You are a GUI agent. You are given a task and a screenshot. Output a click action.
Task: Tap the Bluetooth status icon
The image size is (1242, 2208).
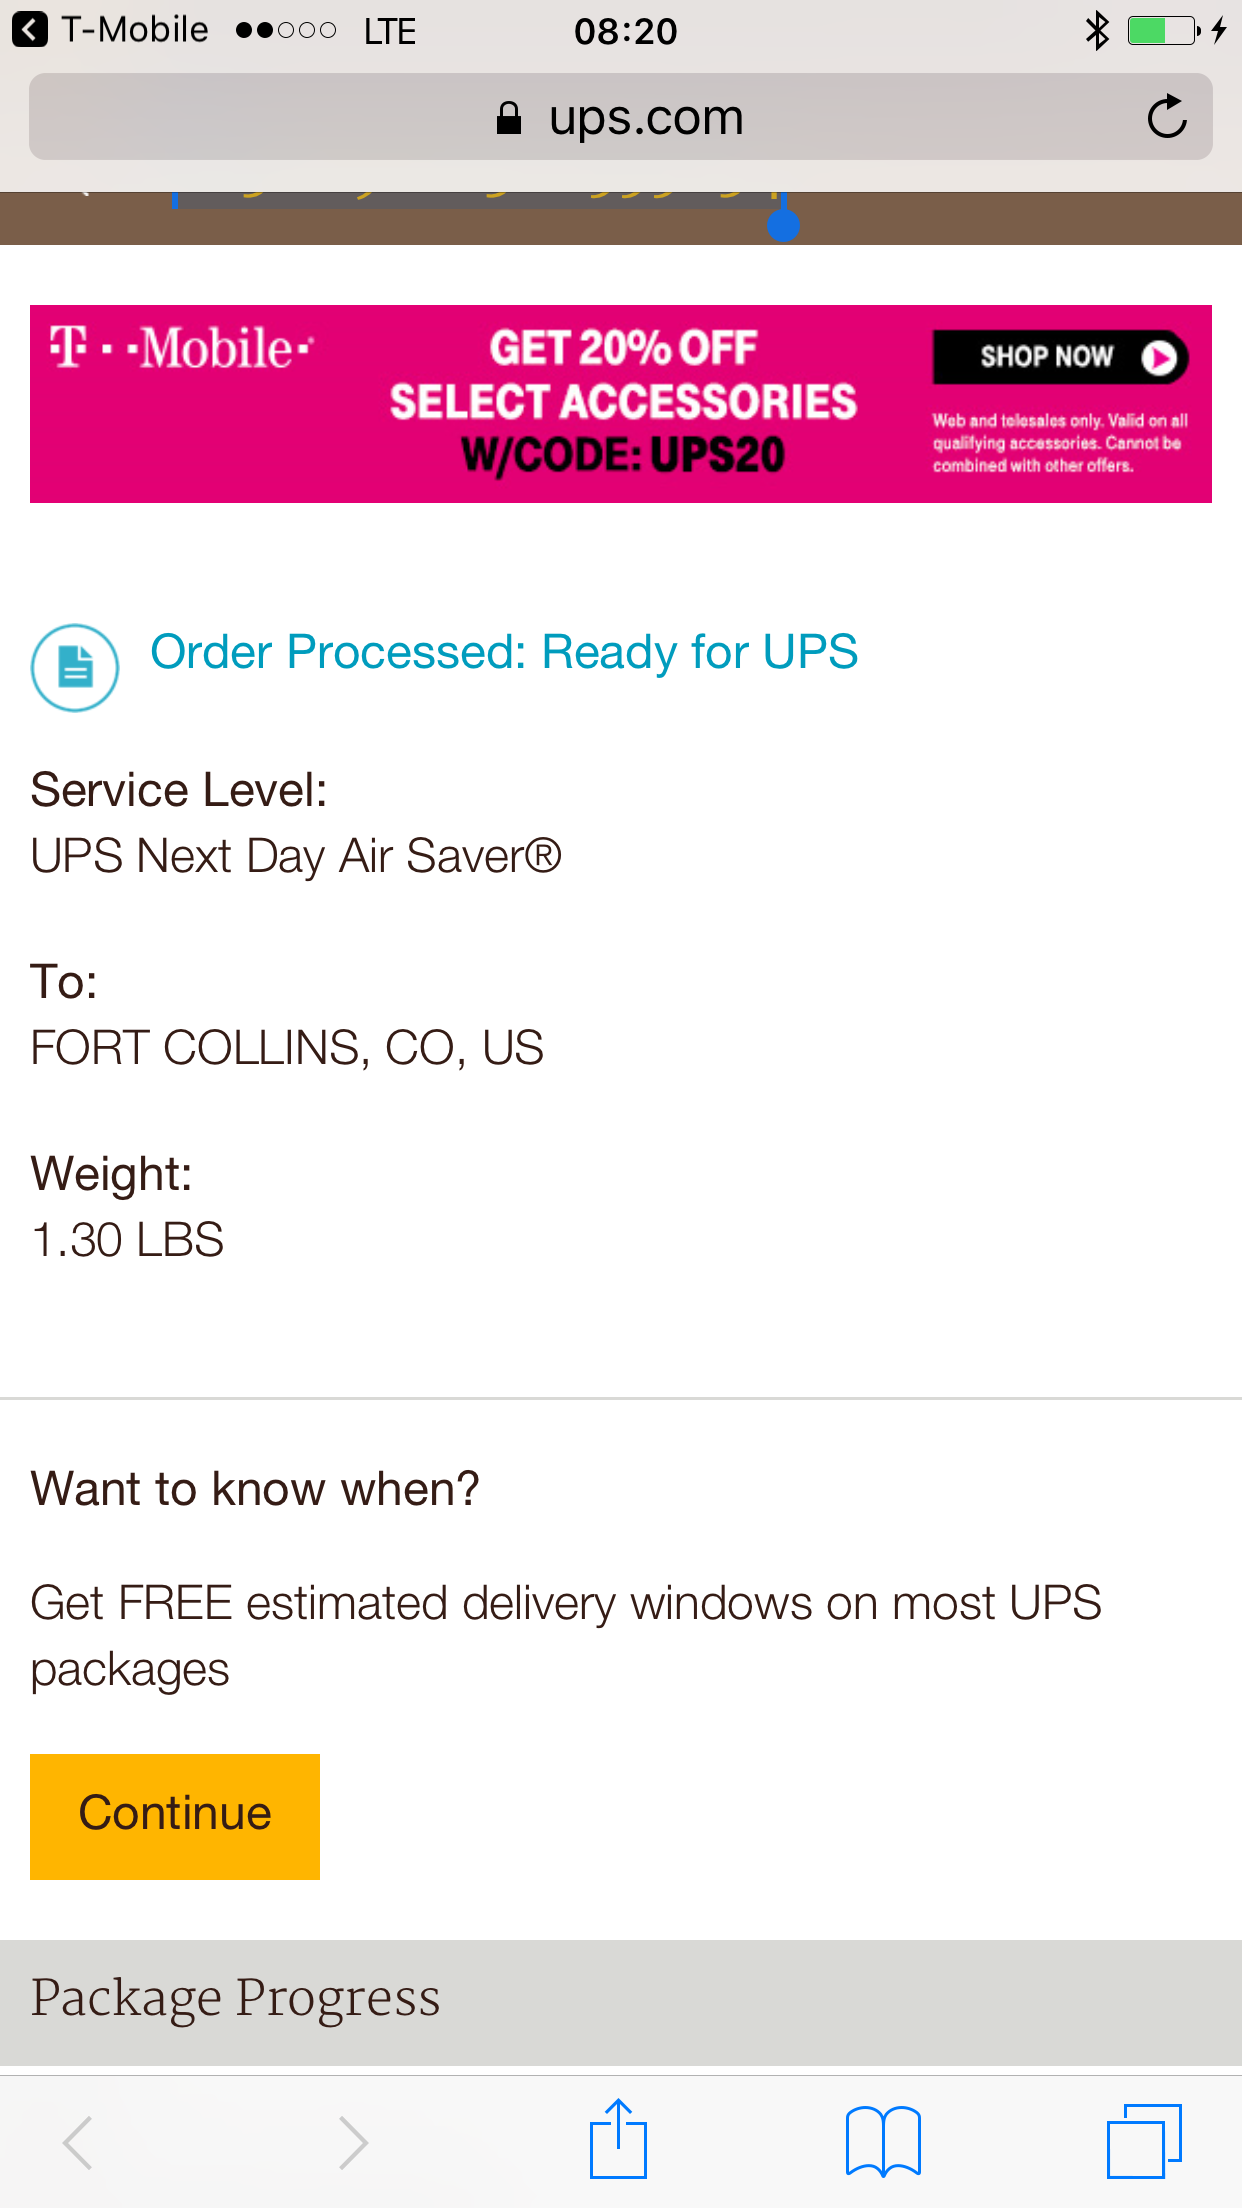pyautogui.click(x=1097, y=30)
